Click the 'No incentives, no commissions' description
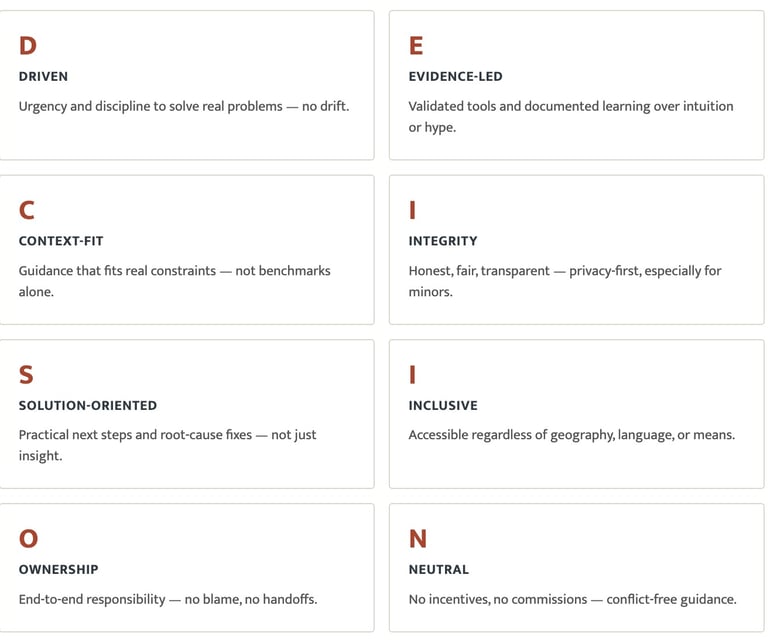 (572, 599)
